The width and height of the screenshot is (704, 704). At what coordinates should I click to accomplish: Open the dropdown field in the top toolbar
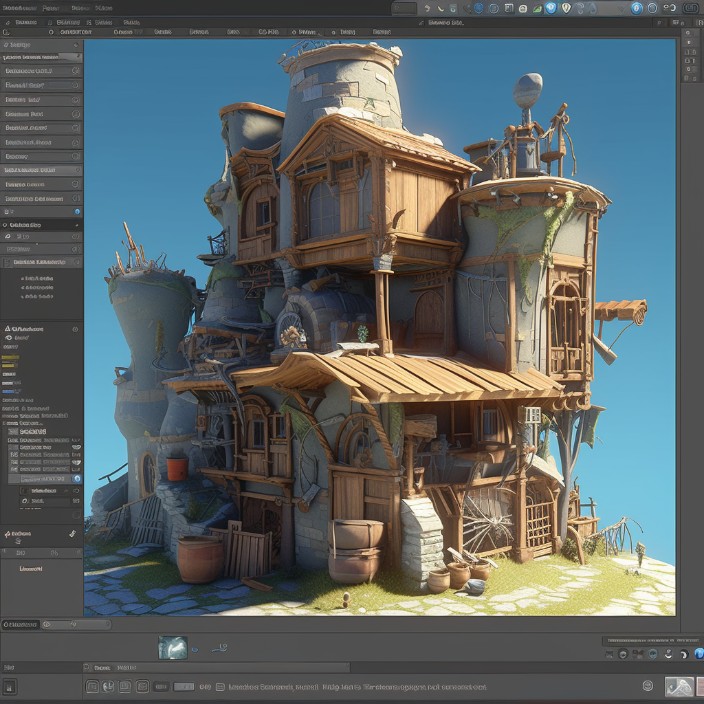[x=404, y=8]
